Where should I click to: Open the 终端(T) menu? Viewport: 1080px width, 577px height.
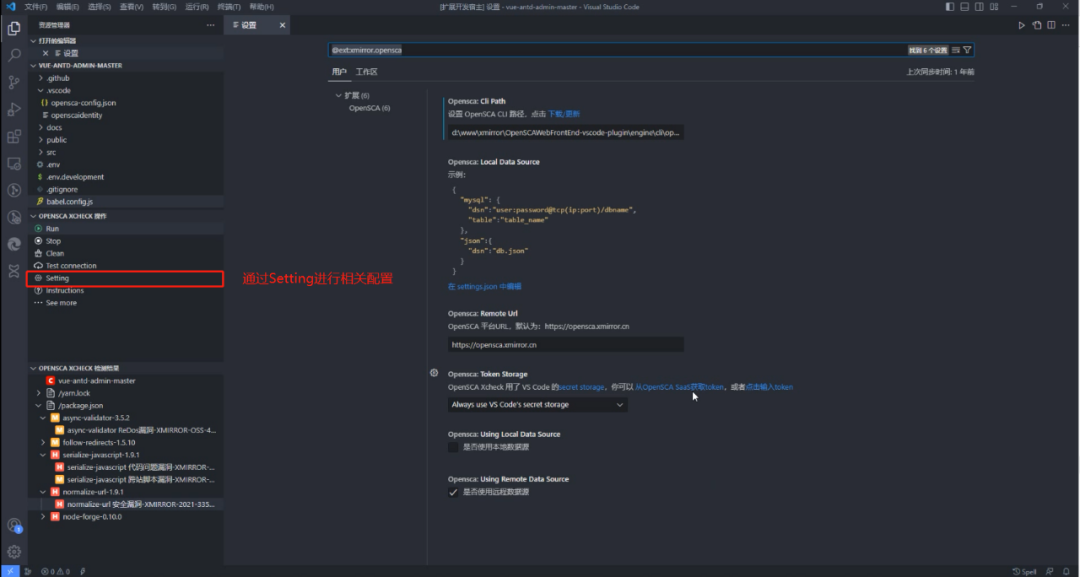click(229, 7)
